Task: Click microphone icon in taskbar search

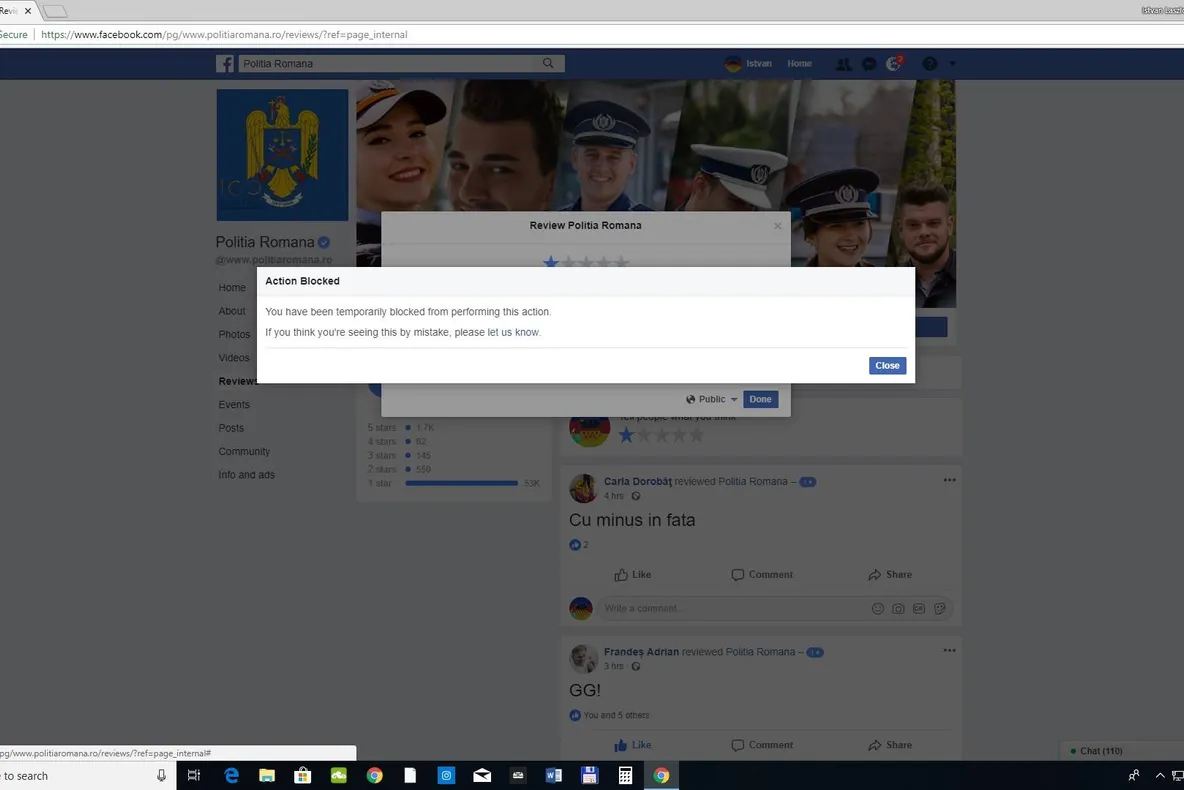Action: 161,776
